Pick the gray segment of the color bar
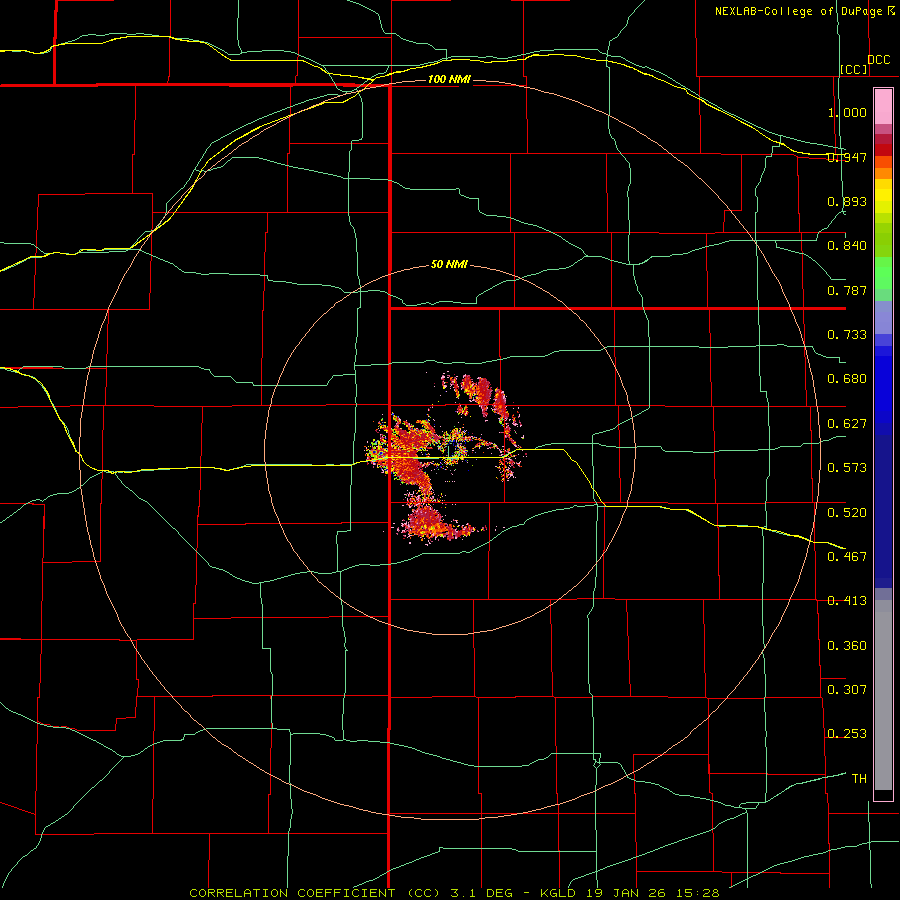Screen dimensions: 900x900 pos(883,695)
